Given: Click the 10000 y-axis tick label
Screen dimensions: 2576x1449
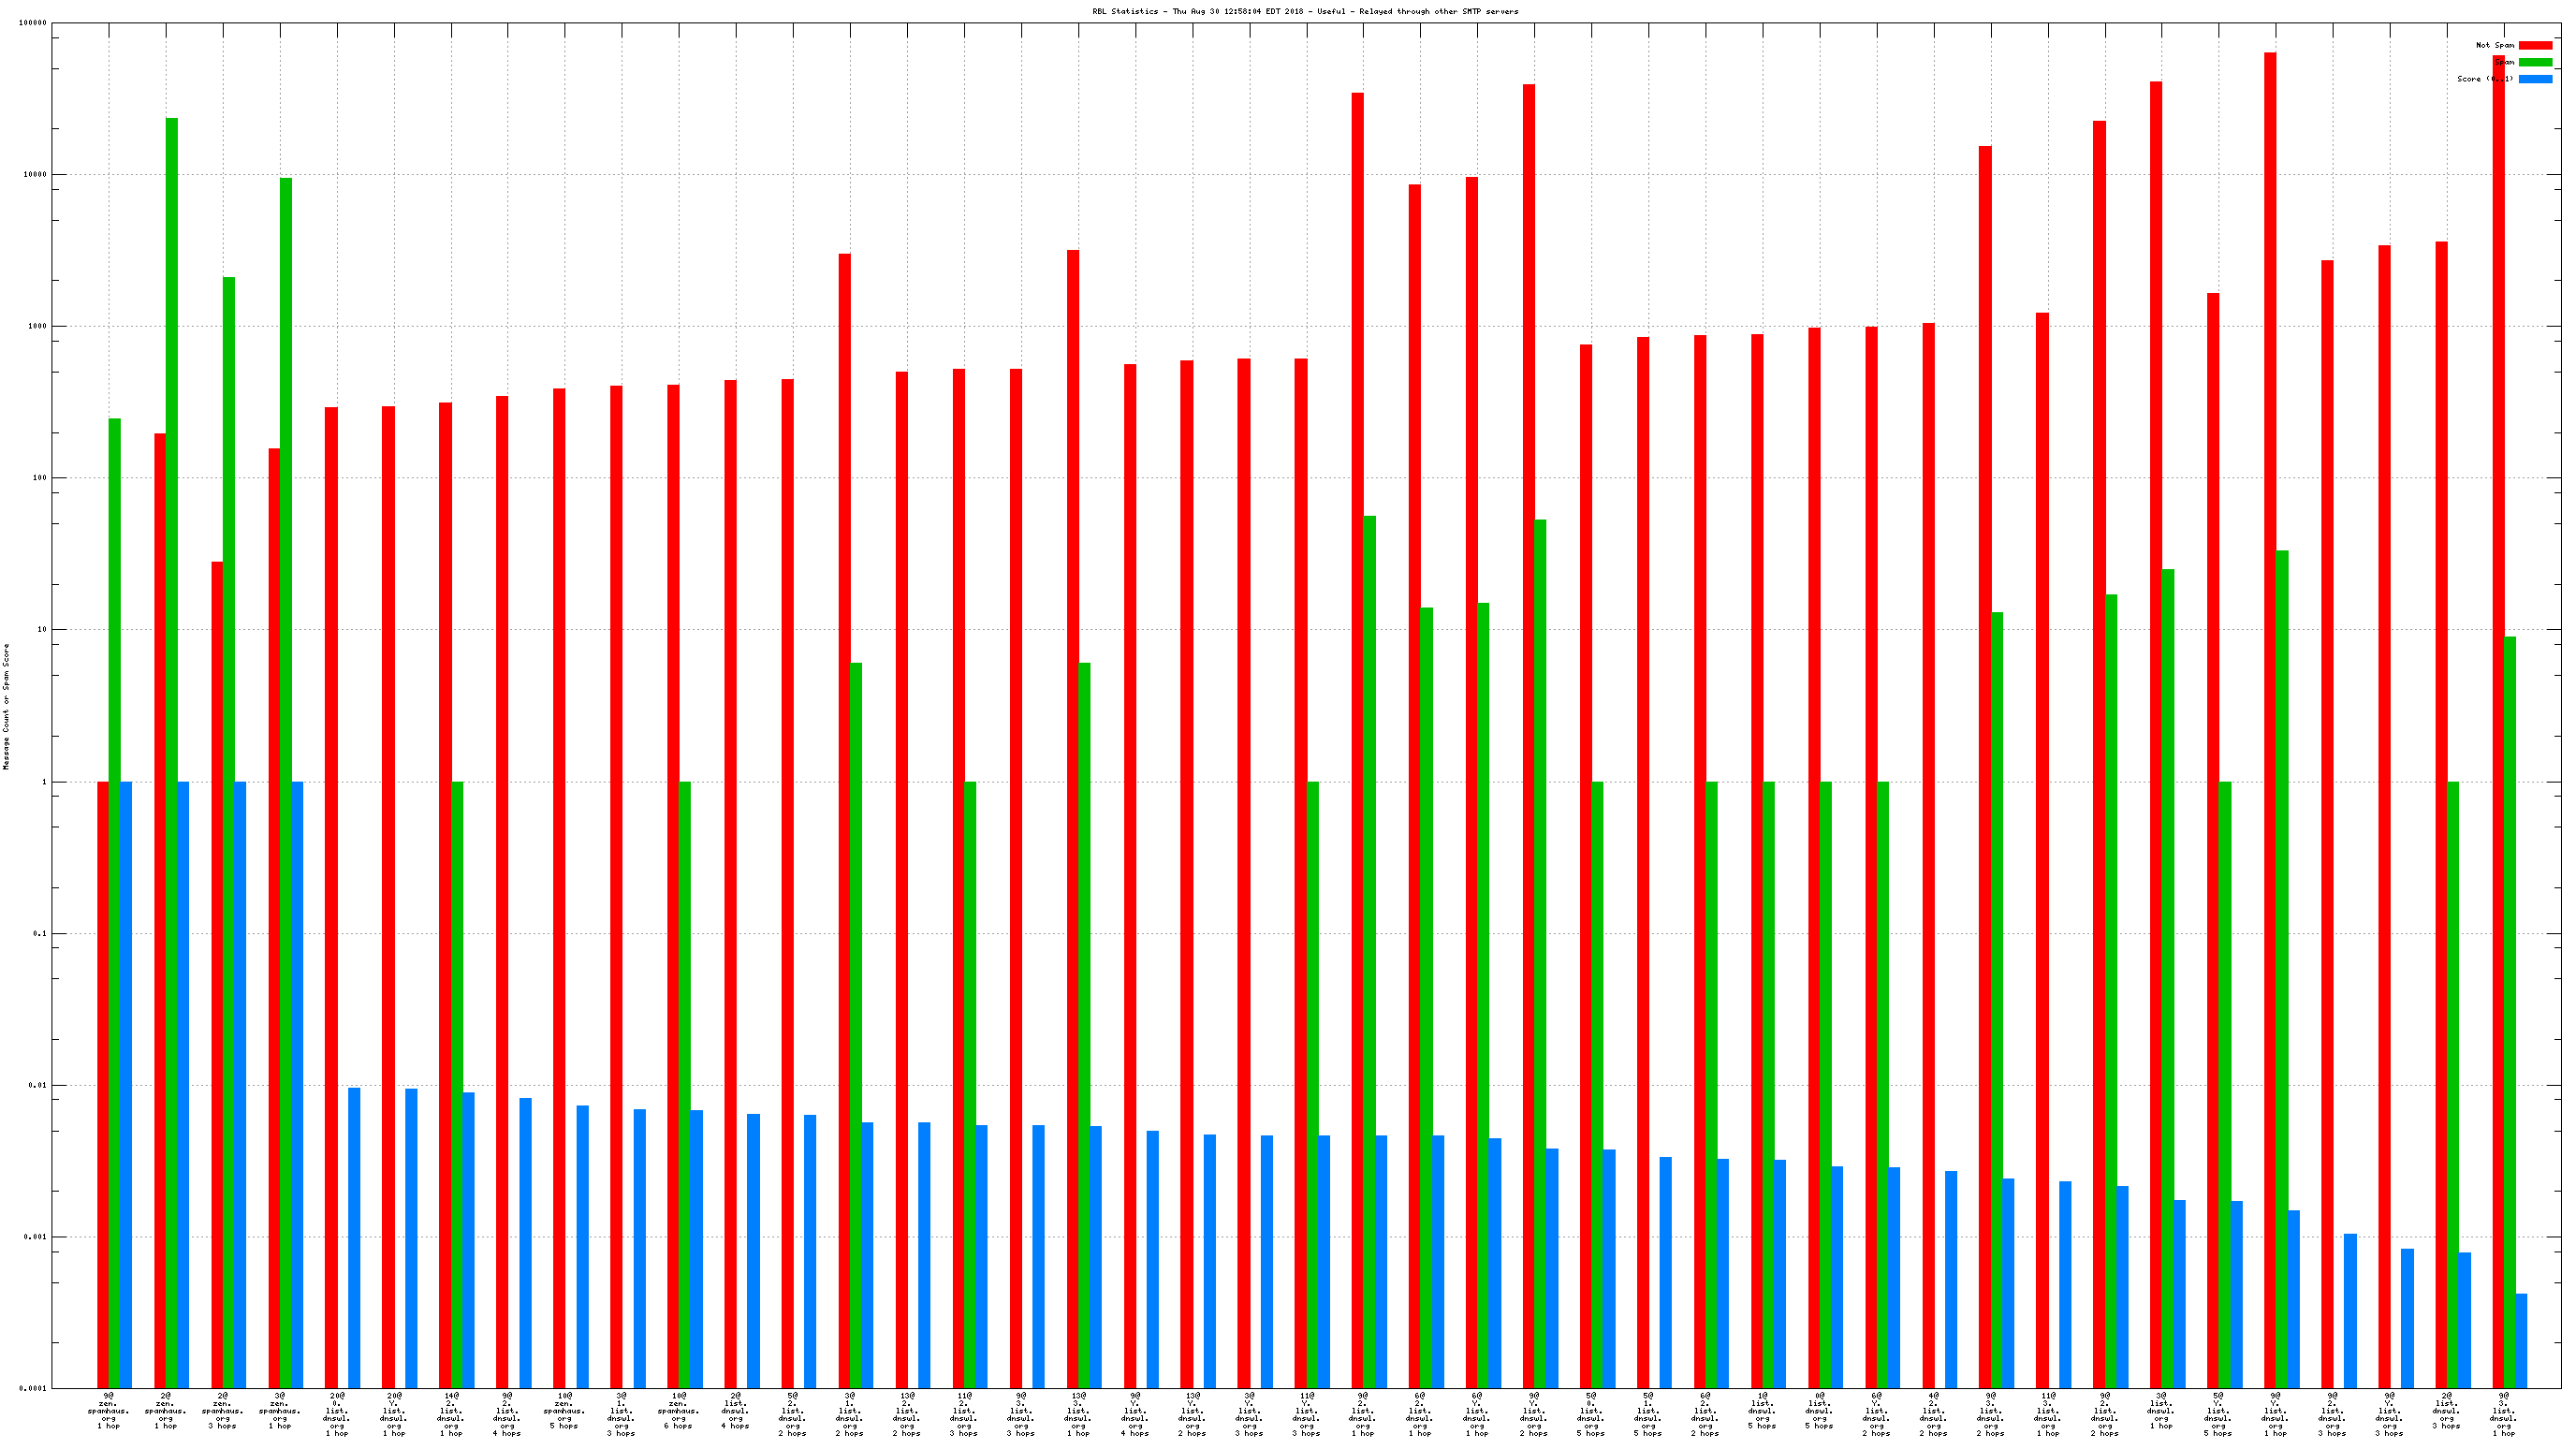Looking at the screenshot, I should pos(34,175).
